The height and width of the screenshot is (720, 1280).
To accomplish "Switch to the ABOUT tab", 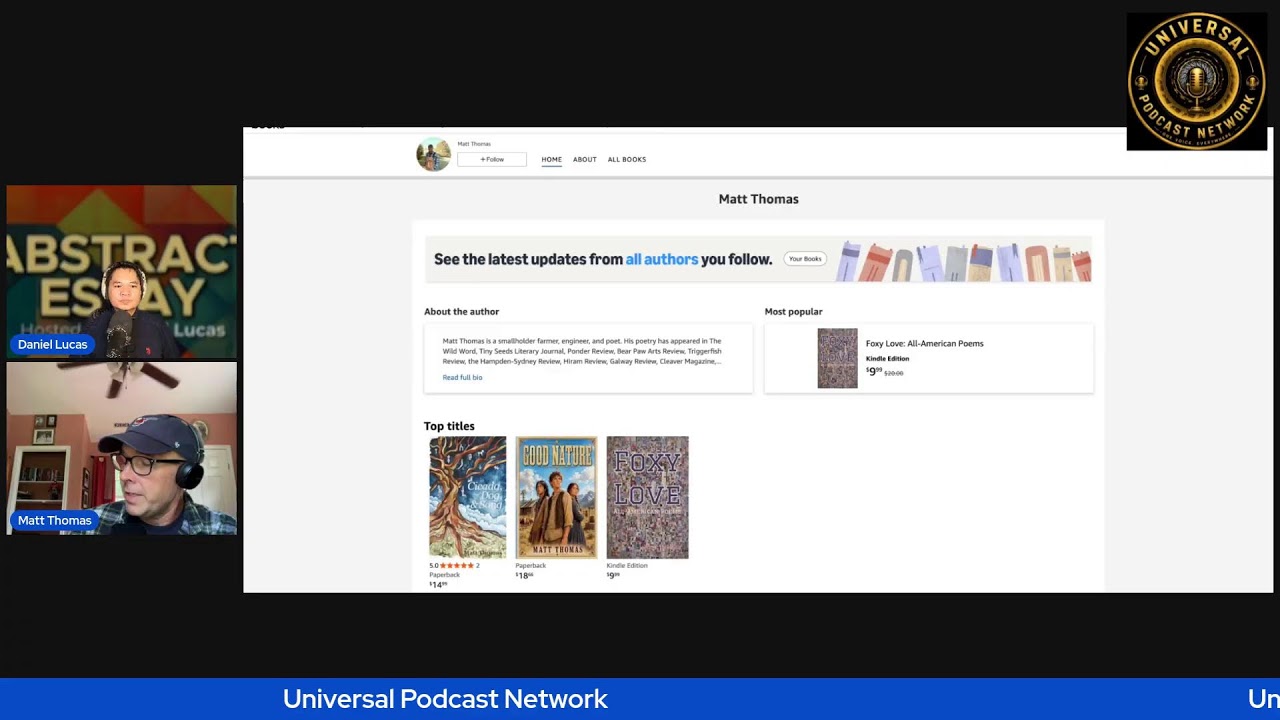I will pos(585,159).
